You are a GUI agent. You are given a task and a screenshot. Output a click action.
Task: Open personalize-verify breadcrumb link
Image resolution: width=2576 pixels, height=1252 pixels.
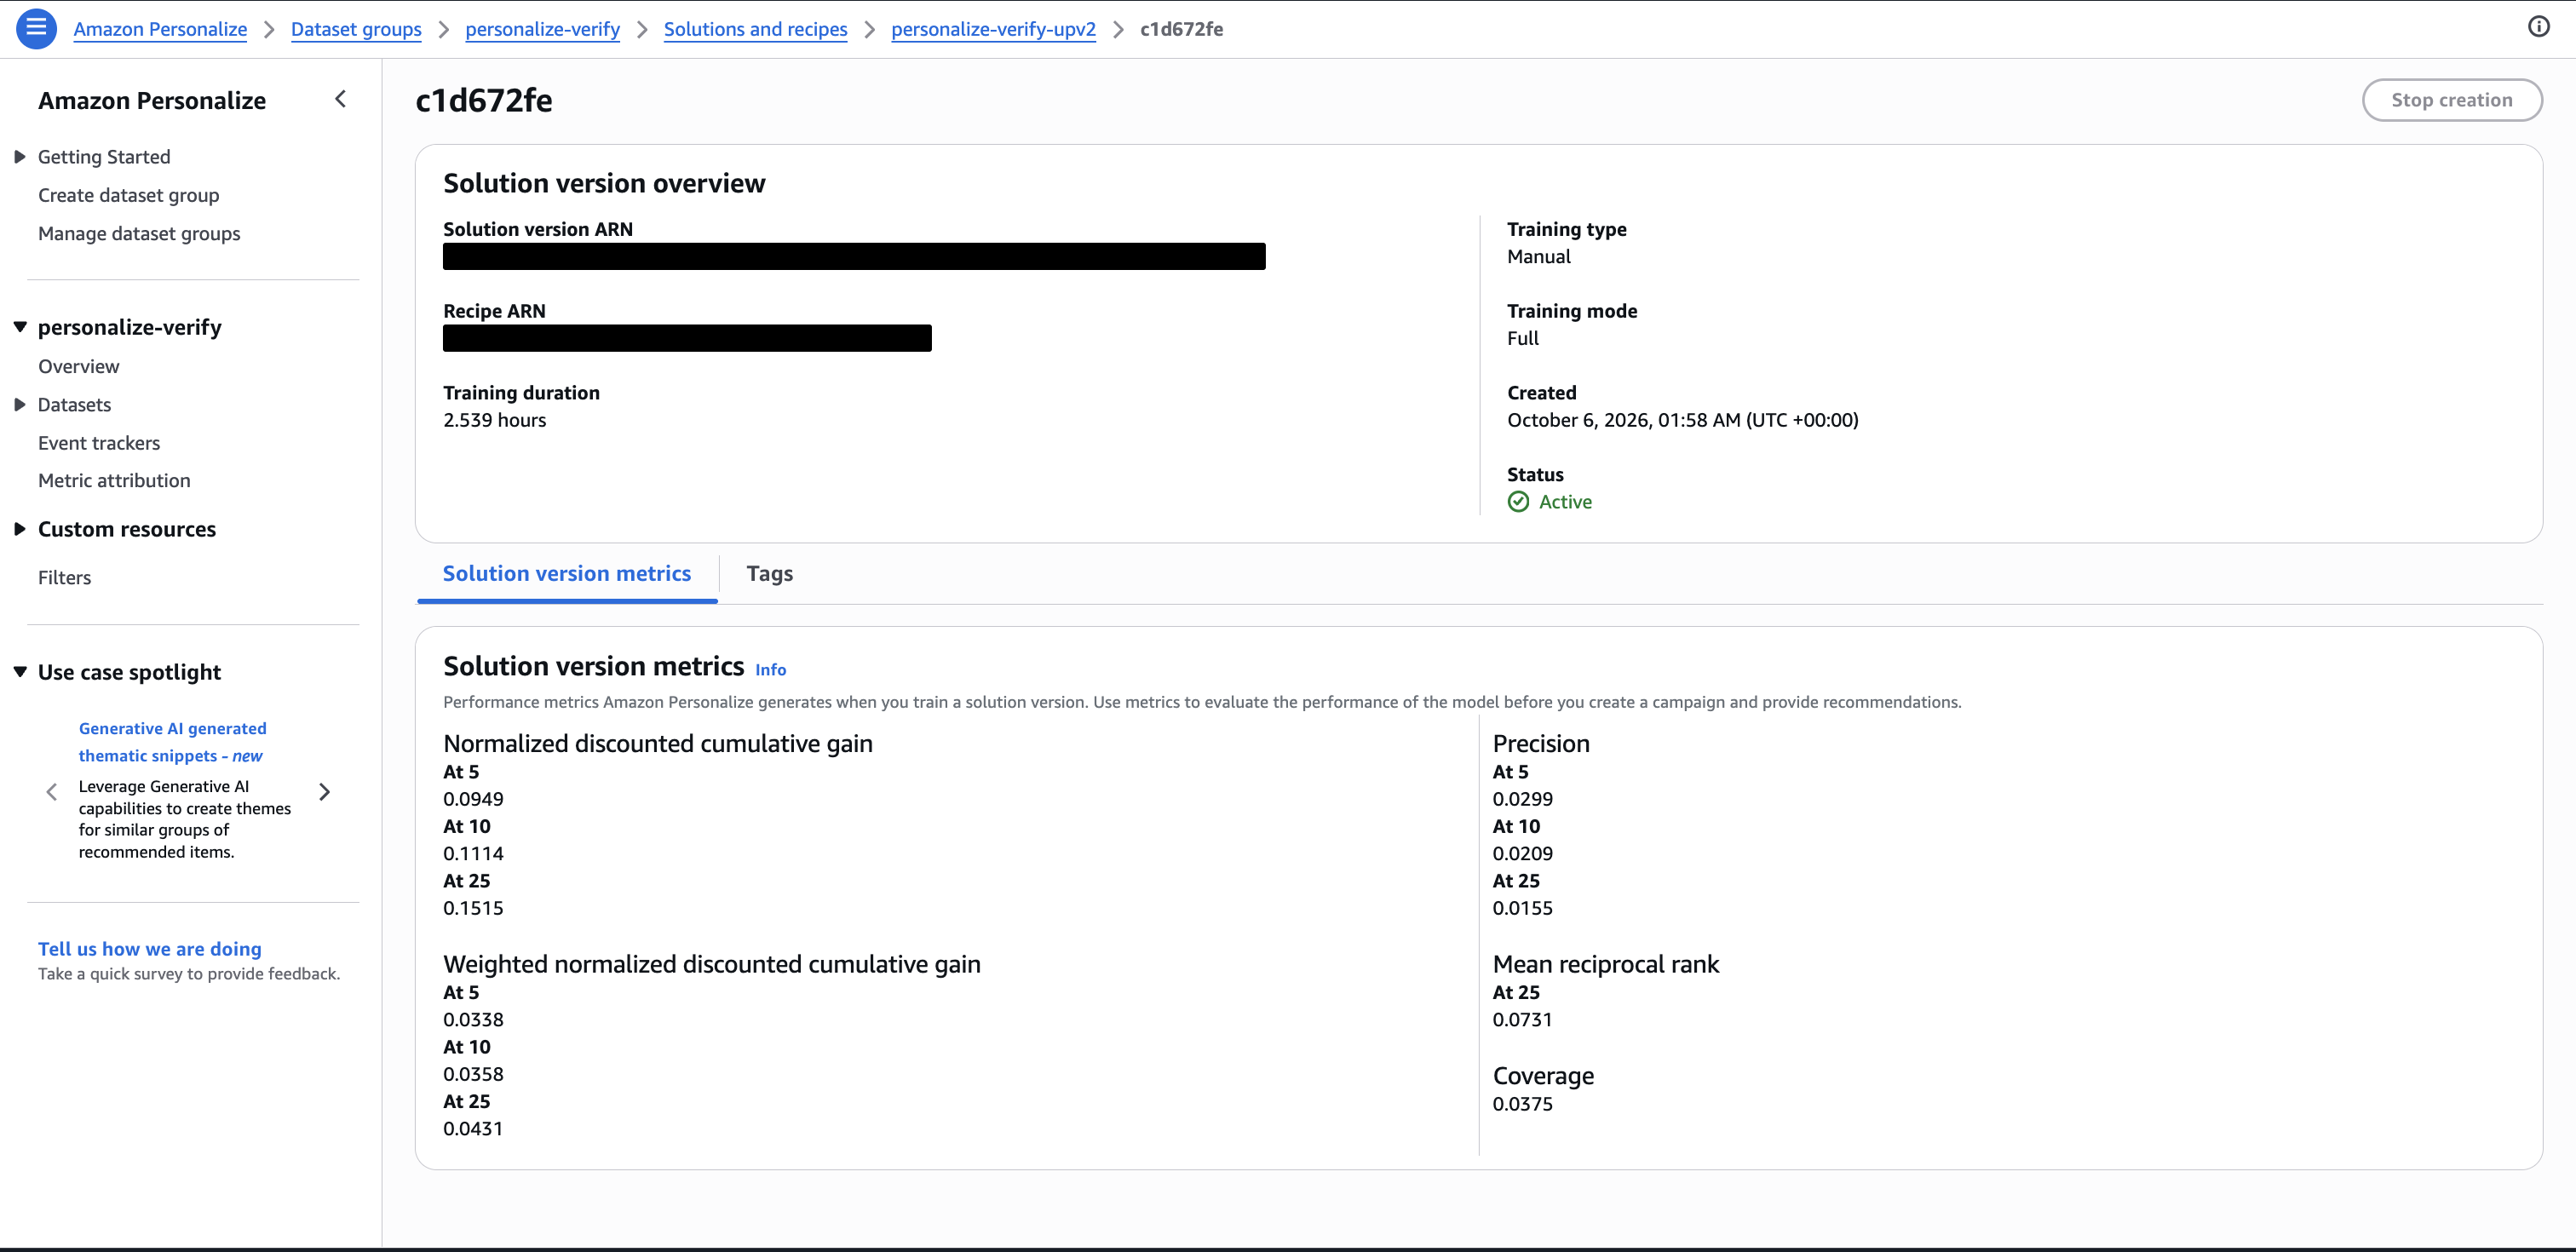click(x=542, y=29)
